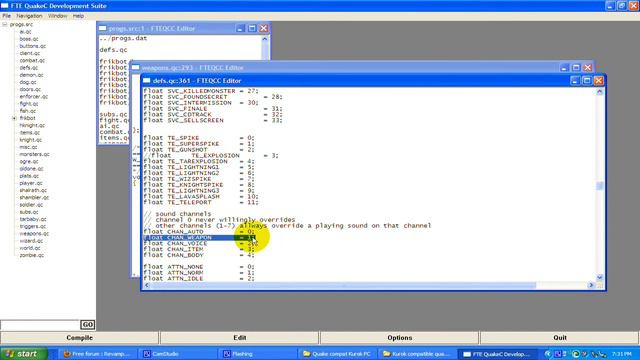Open the File menu
The height and width of the screenshot is (360, 640).
pyautogui.click(x=7, y=16)
